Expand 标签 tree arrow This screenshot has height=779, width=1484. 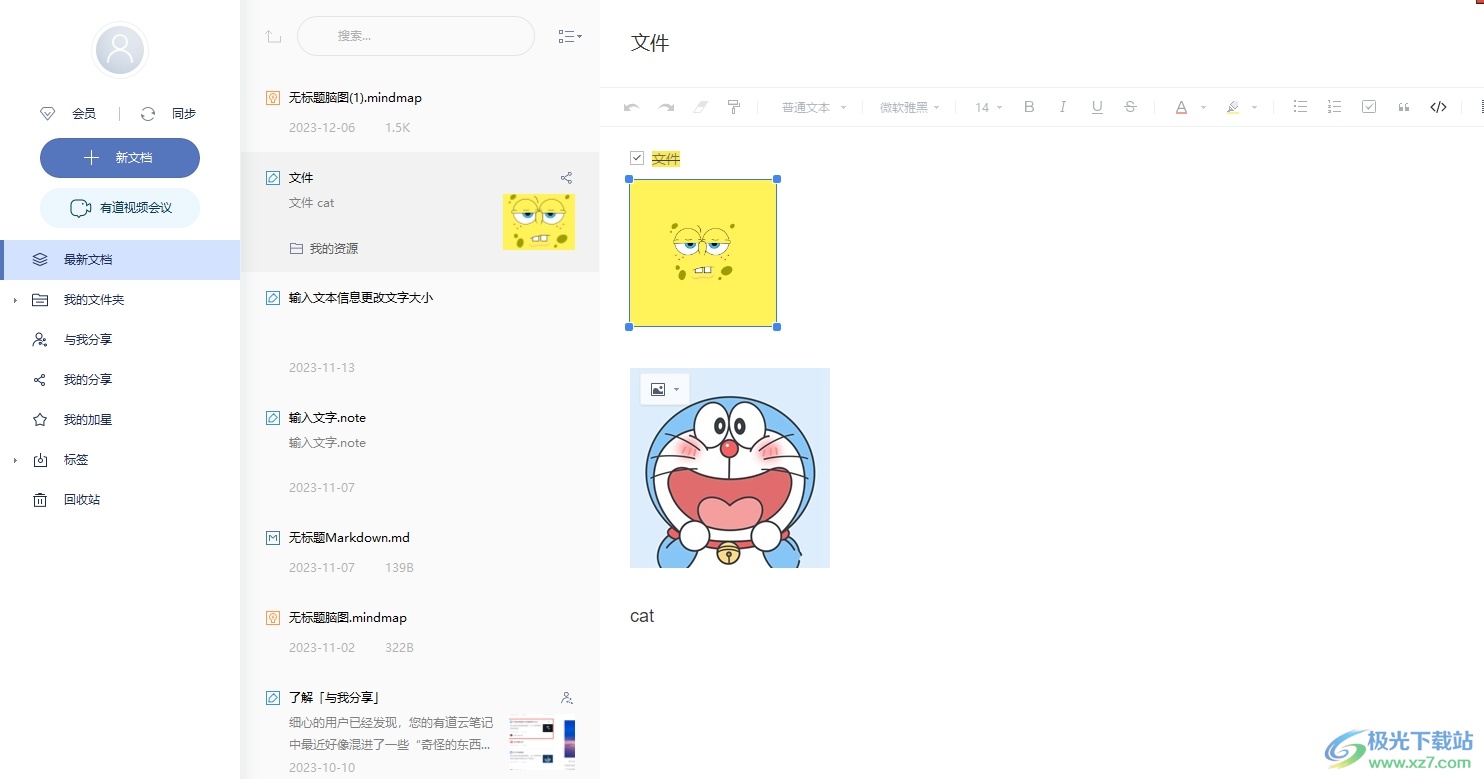click(15, 460)
